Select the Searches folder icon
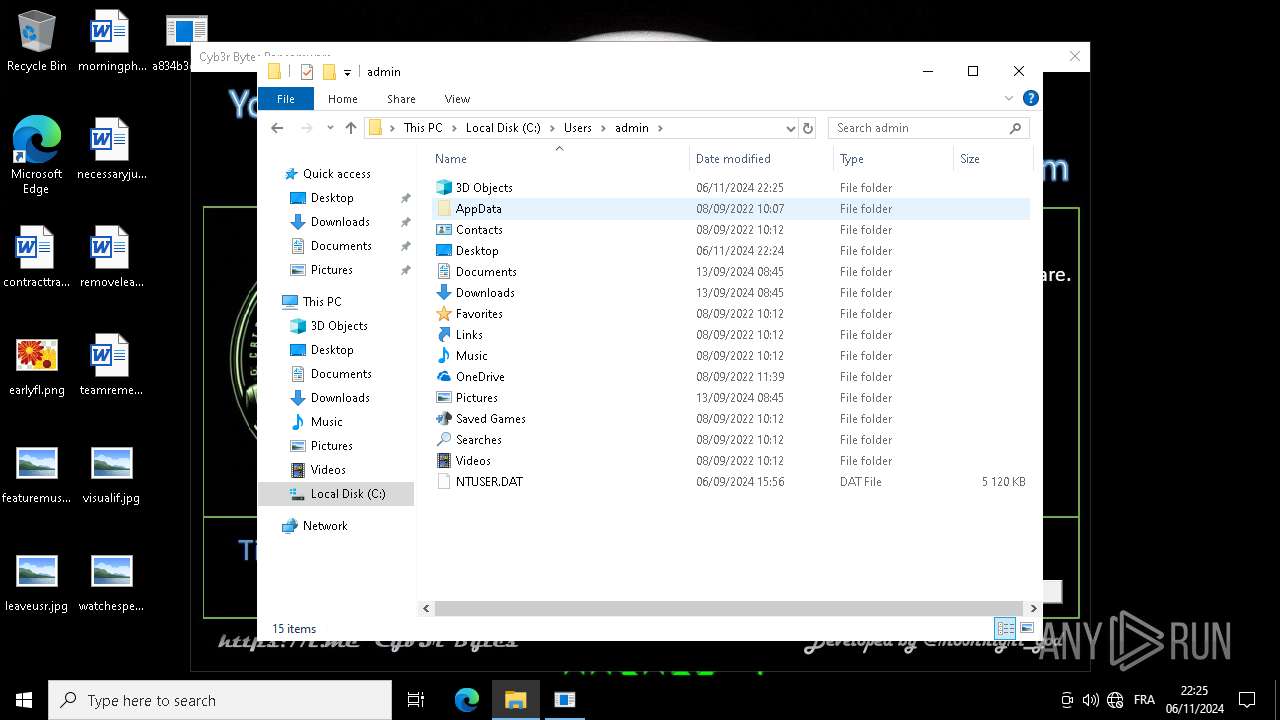The width and height of the screenshot is (1280, 720). pyautogui.click(x=444, y=440)
